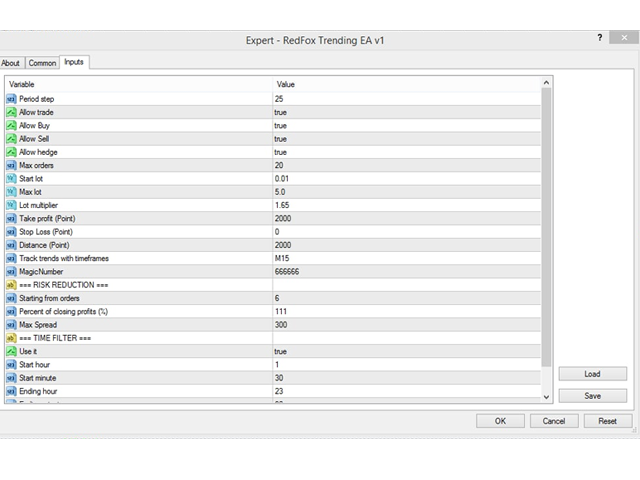Click the scrollbar down arrow

point(546,397)
